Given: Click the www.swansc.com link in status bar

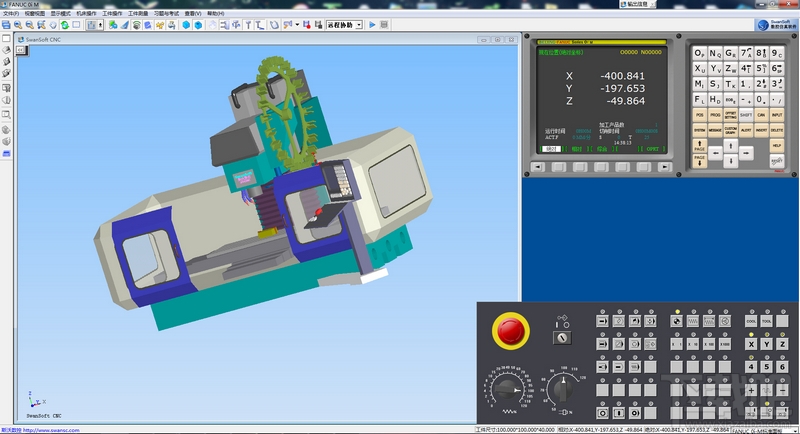Looking at the screenshot, I should 52,430.
